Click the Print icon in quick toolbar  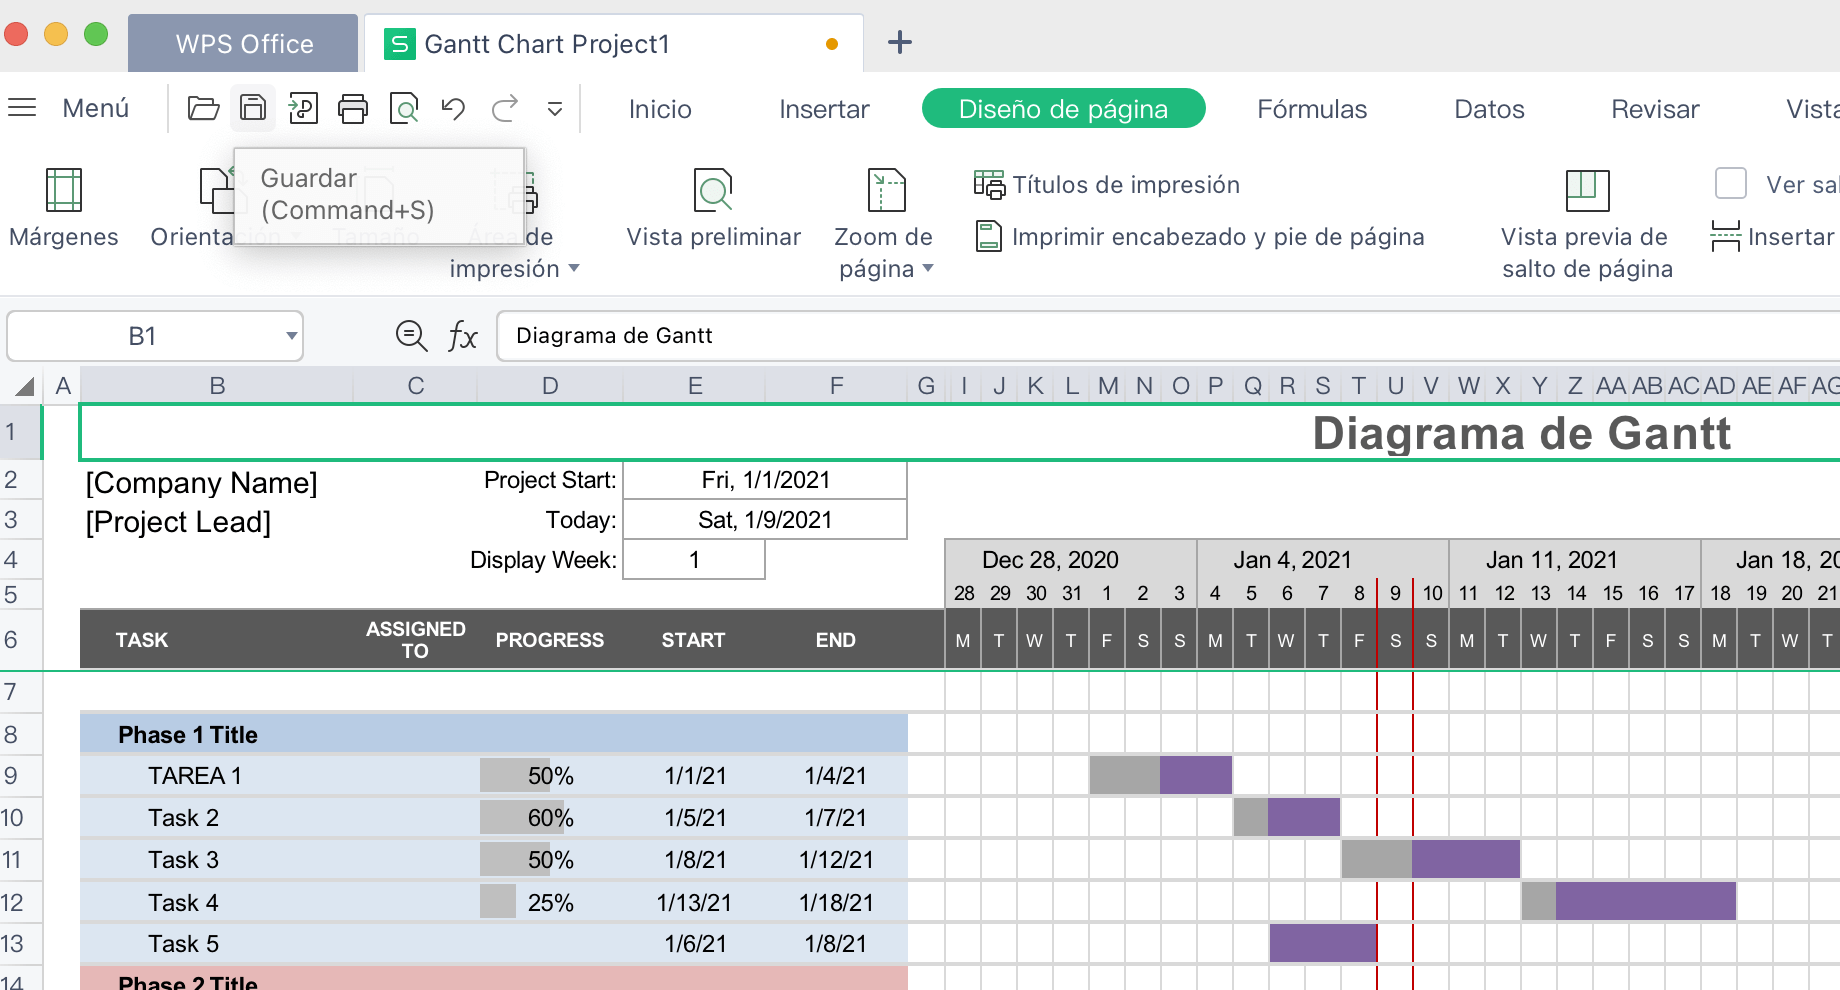click(x=353, y=108)
